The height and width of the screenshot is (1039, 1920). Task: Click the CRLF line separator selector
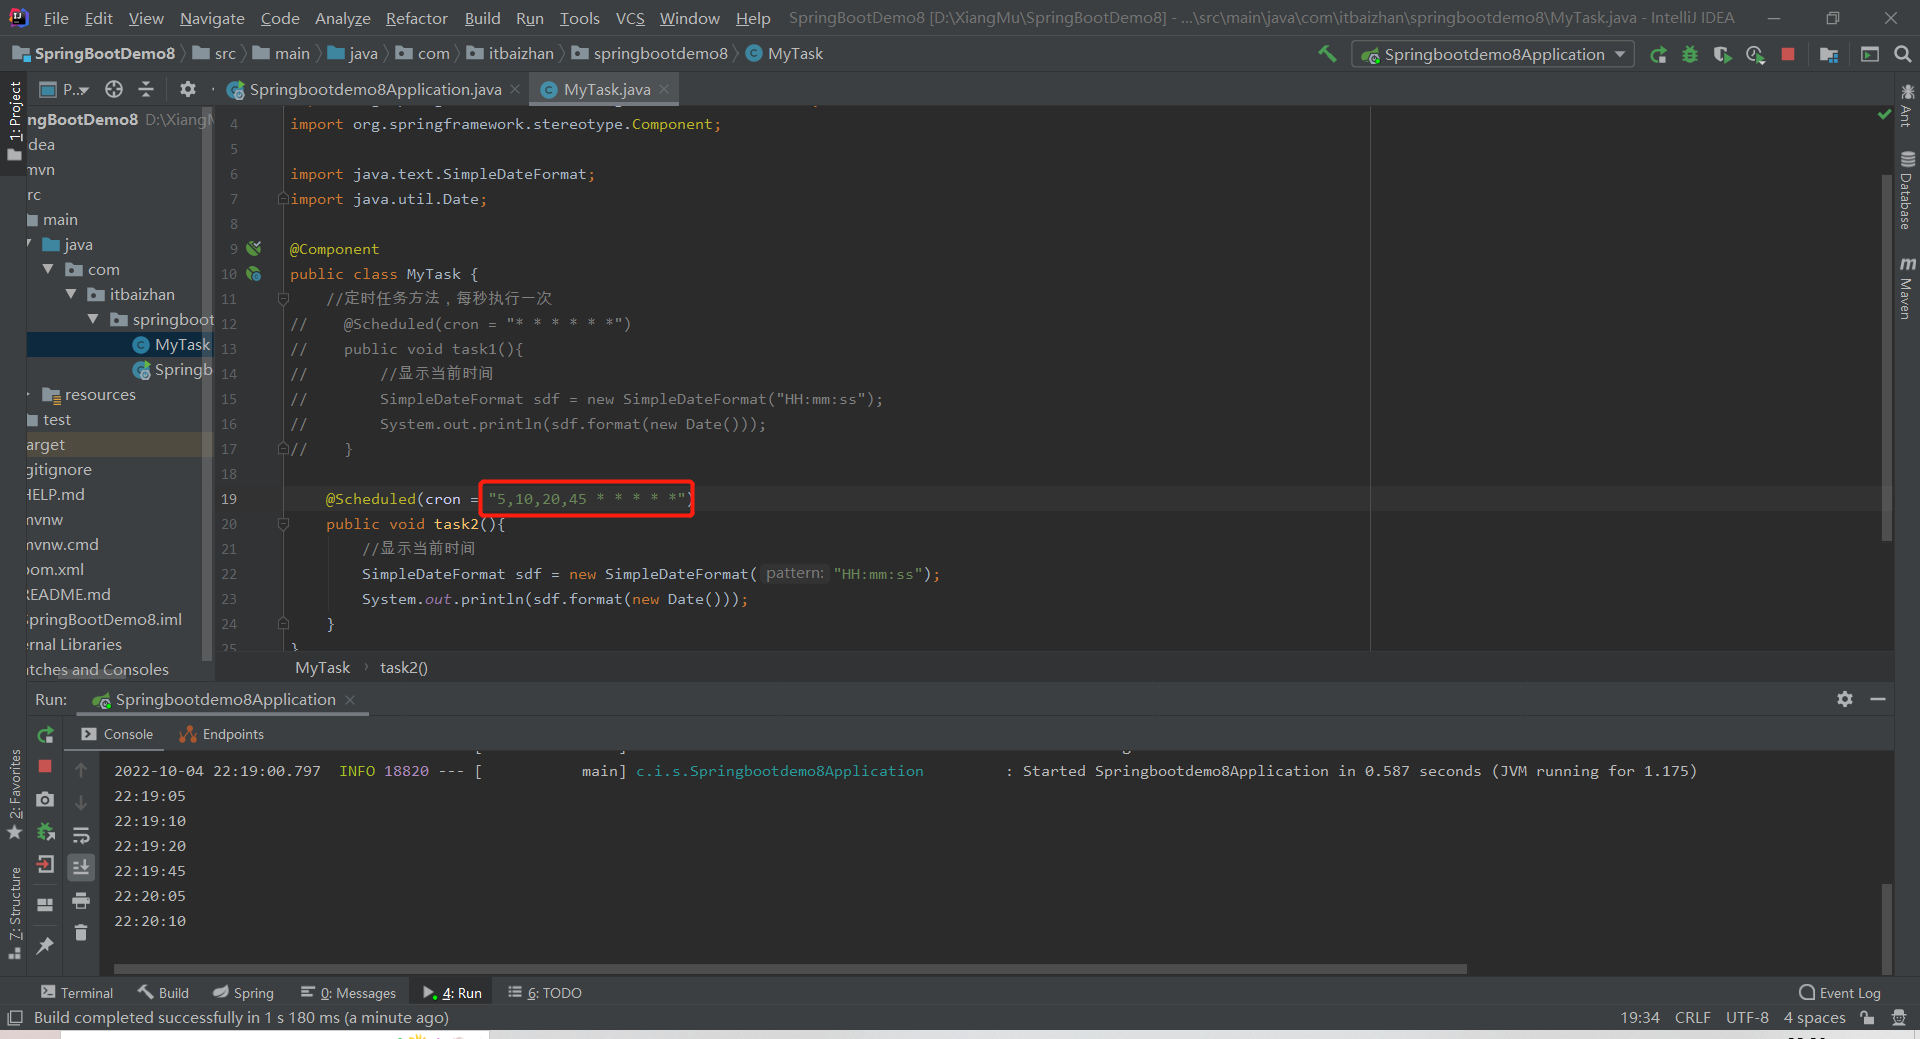[x=1692, y=1018]
